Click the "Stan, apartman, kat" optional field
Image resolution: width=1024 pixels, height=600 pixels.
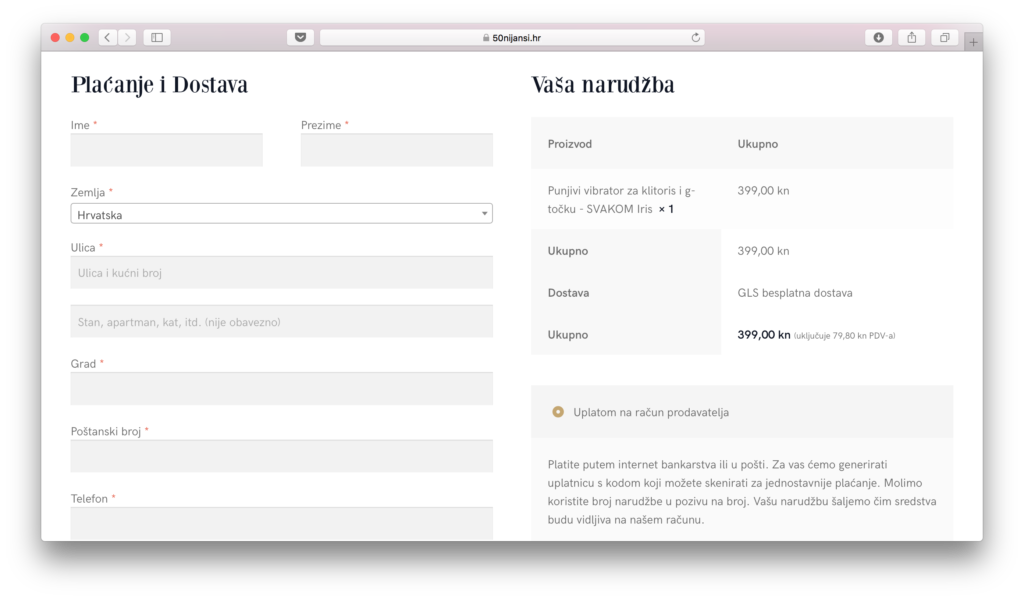(x=281, y=322)
